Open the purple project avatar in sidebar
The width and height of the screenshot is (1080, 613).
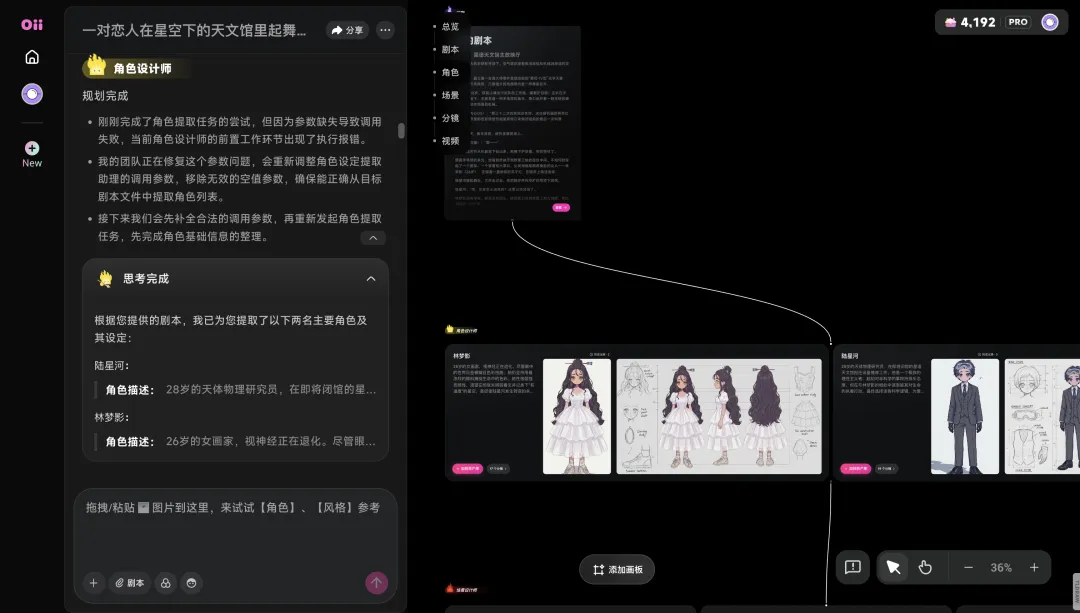pyautogui.click(x=32, y=94)
